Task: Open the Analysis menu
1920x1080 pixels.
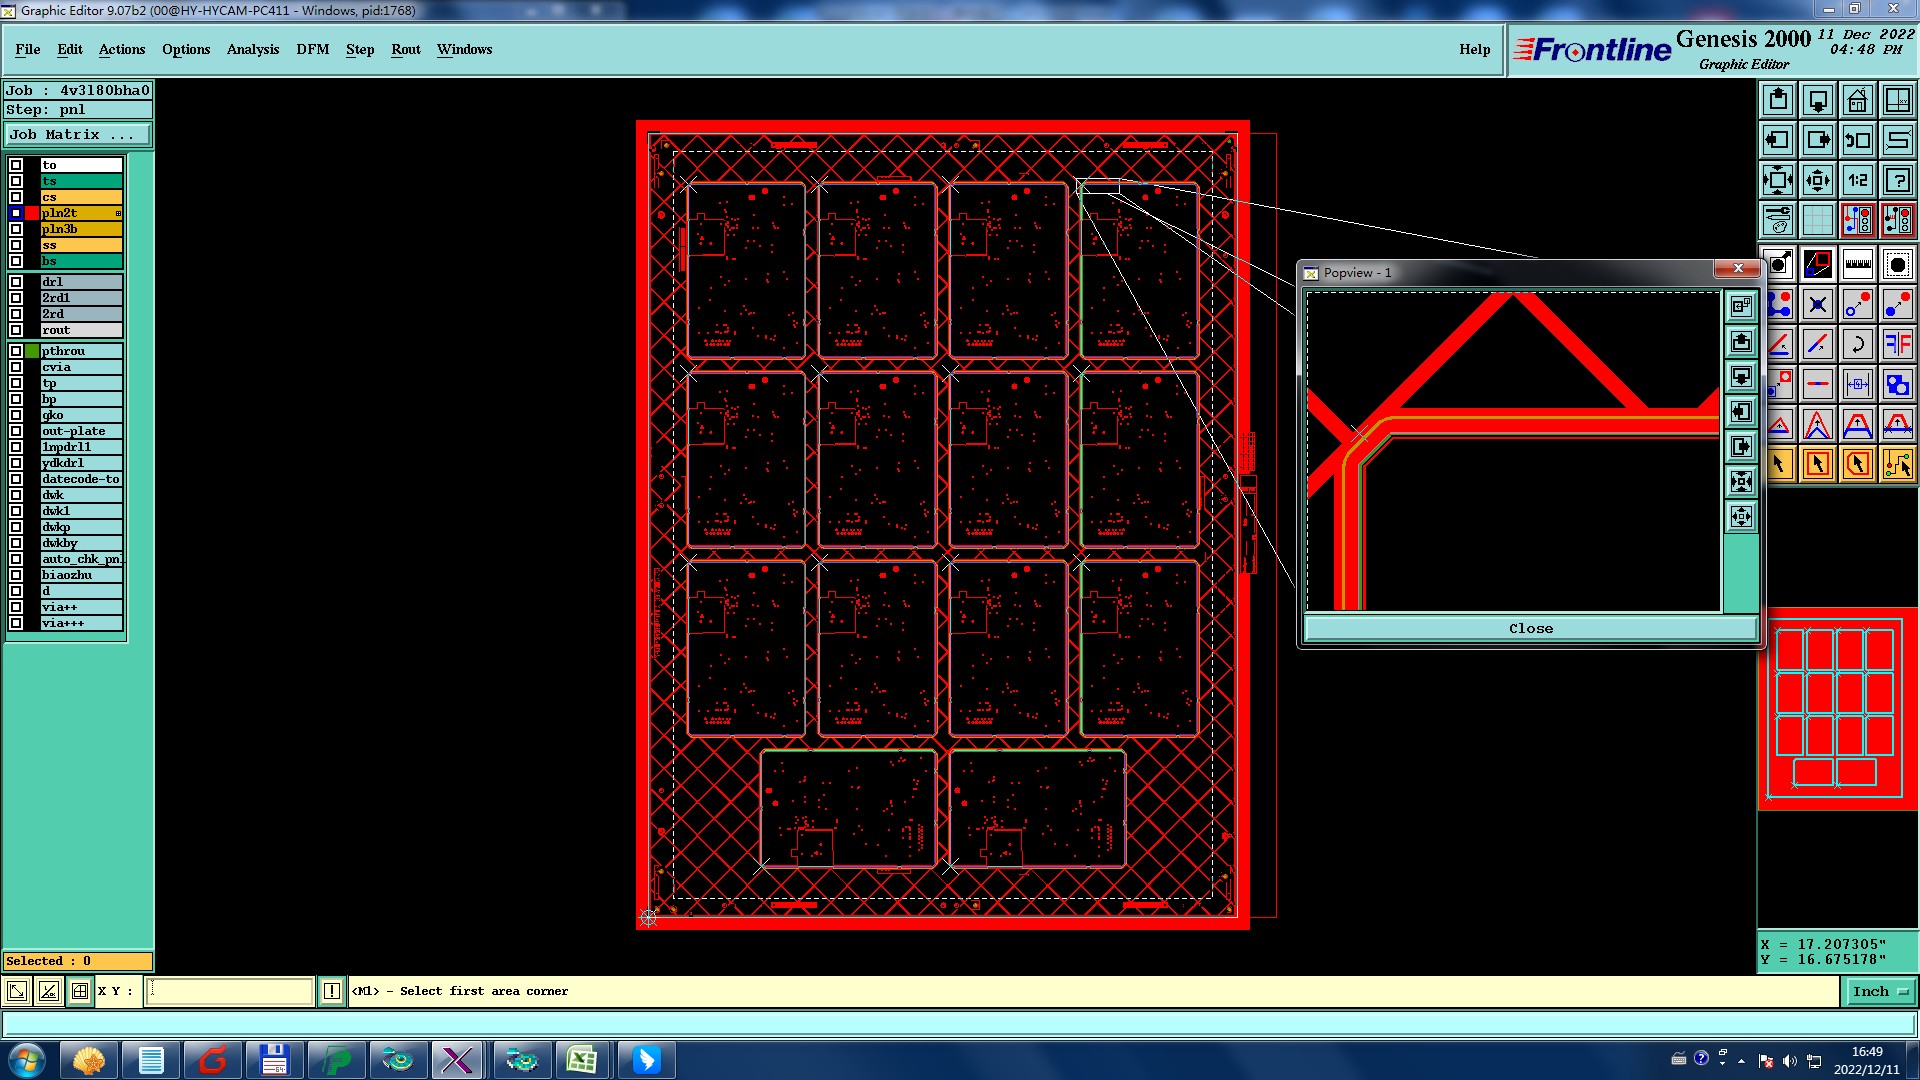Action: click(252, 49)
